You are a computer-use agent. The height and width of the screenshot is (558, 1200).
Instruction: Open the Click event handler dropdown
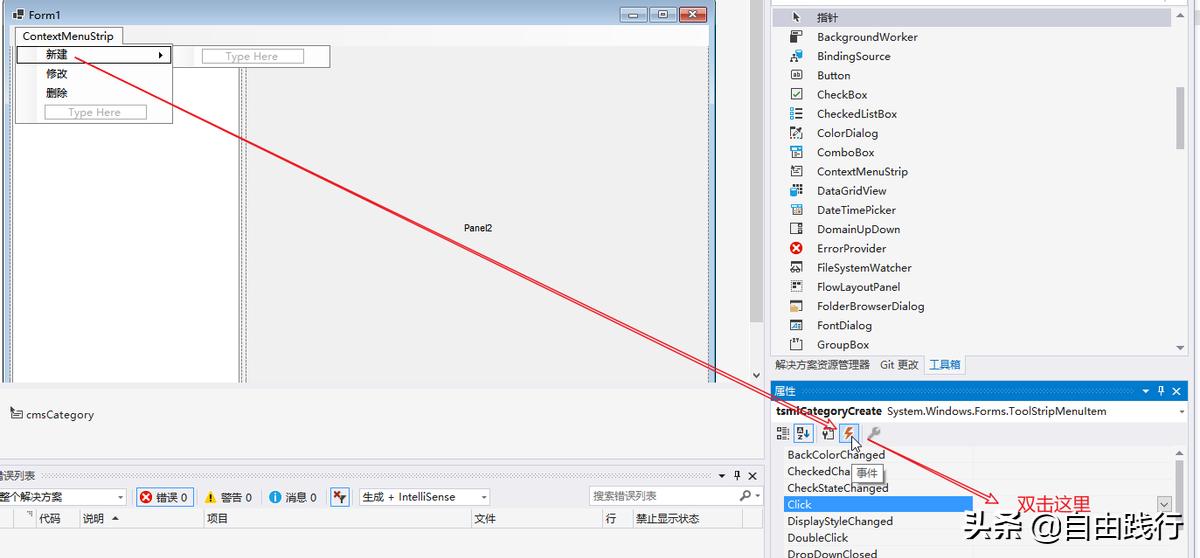pyautogui.click(x=1164, y=505)
